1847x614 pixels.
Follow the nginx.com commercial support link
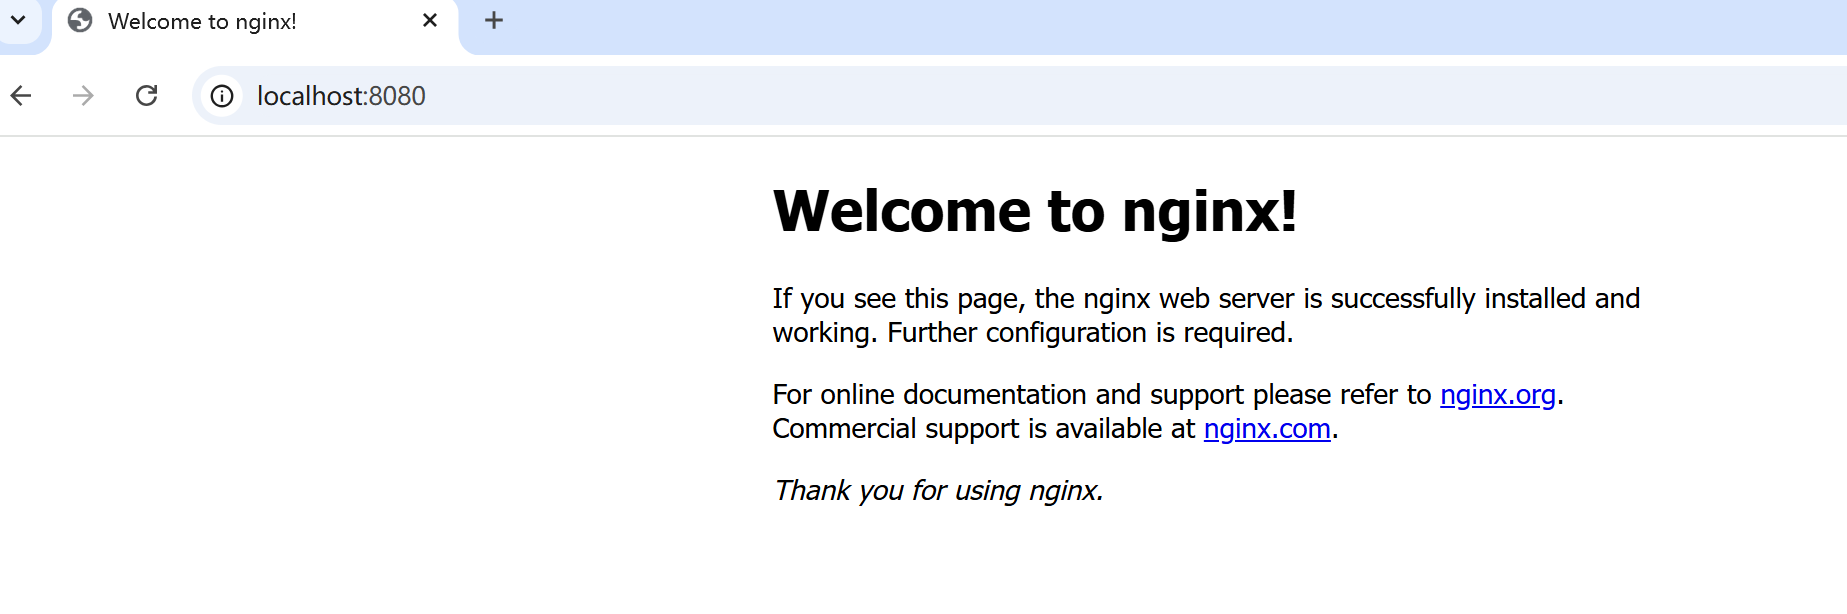point(1266,429)
